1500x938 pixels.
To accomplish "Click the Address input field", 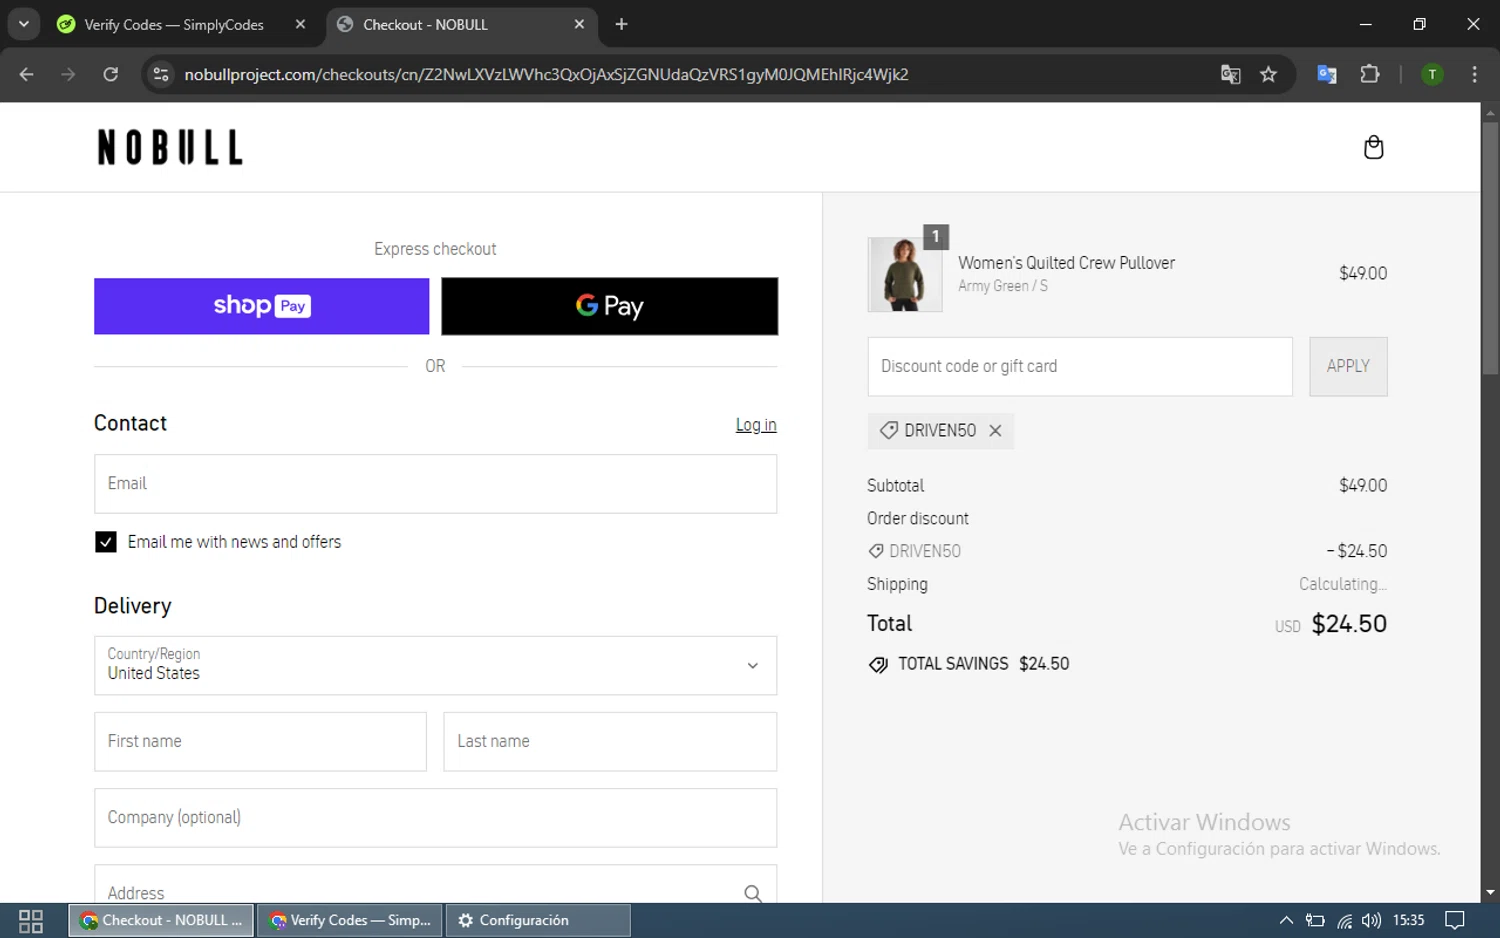I will 435,885.
